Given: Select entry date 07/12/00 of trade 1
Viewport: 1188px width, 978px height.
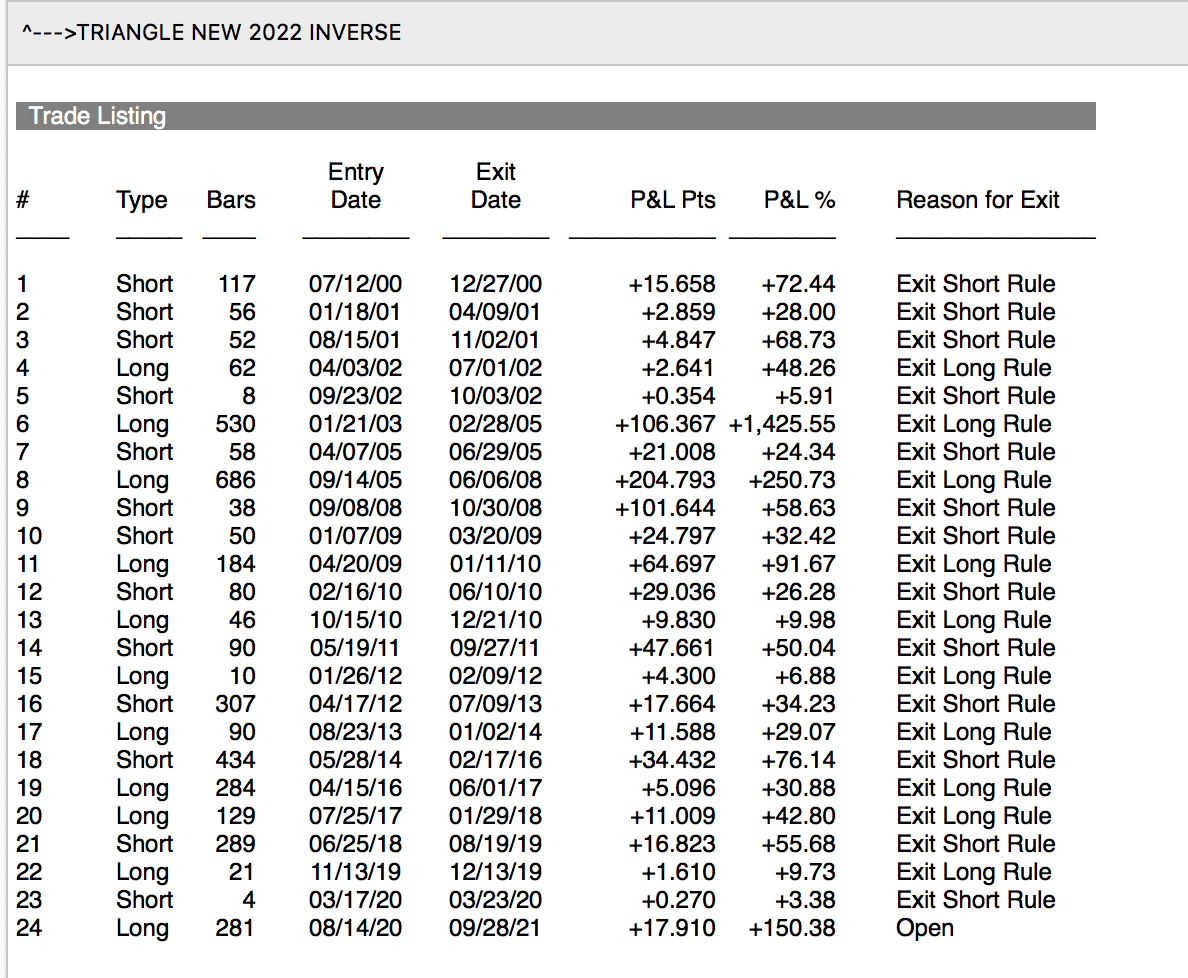Looking at the screenshot, I should pyautogui.click(x=355, y=284).
